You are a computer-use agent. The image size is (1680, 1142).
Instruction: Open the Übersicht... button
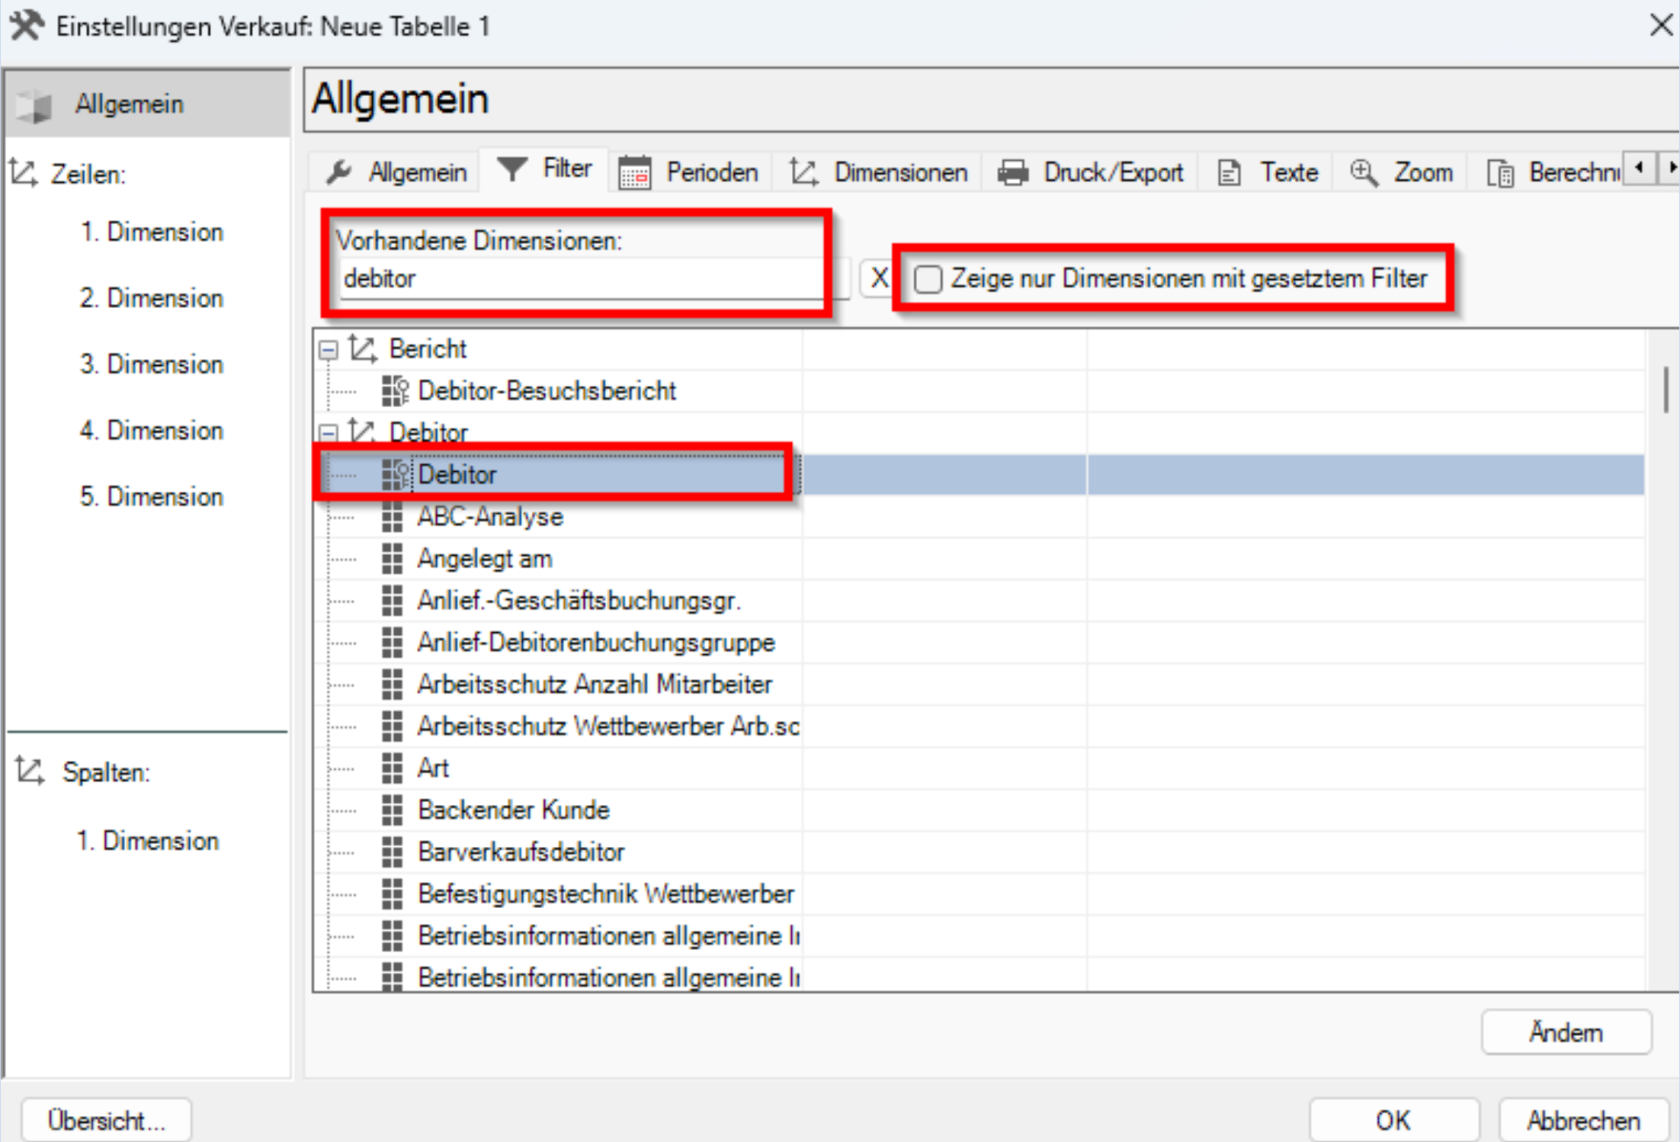tap(106, 1120)
